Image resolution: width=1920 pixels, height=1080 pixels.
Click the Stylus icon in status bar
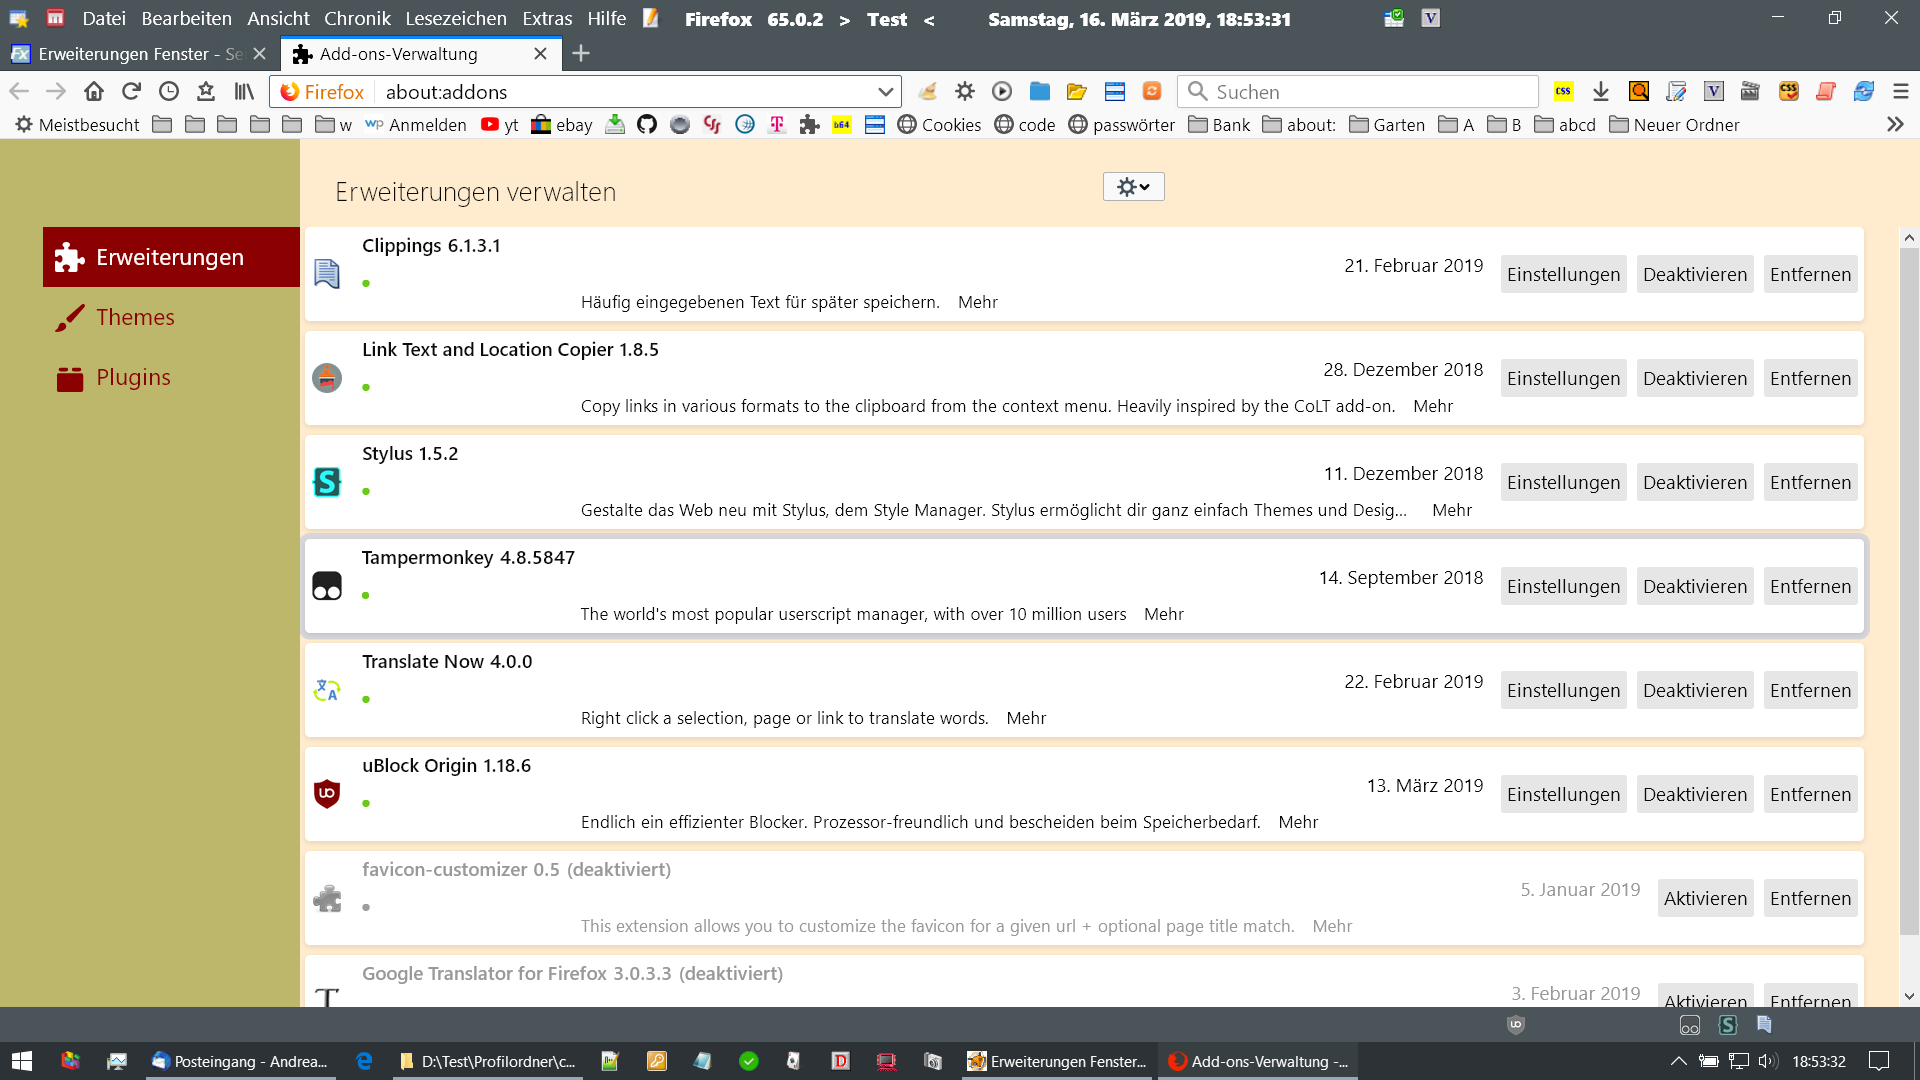(1727, 1025)
